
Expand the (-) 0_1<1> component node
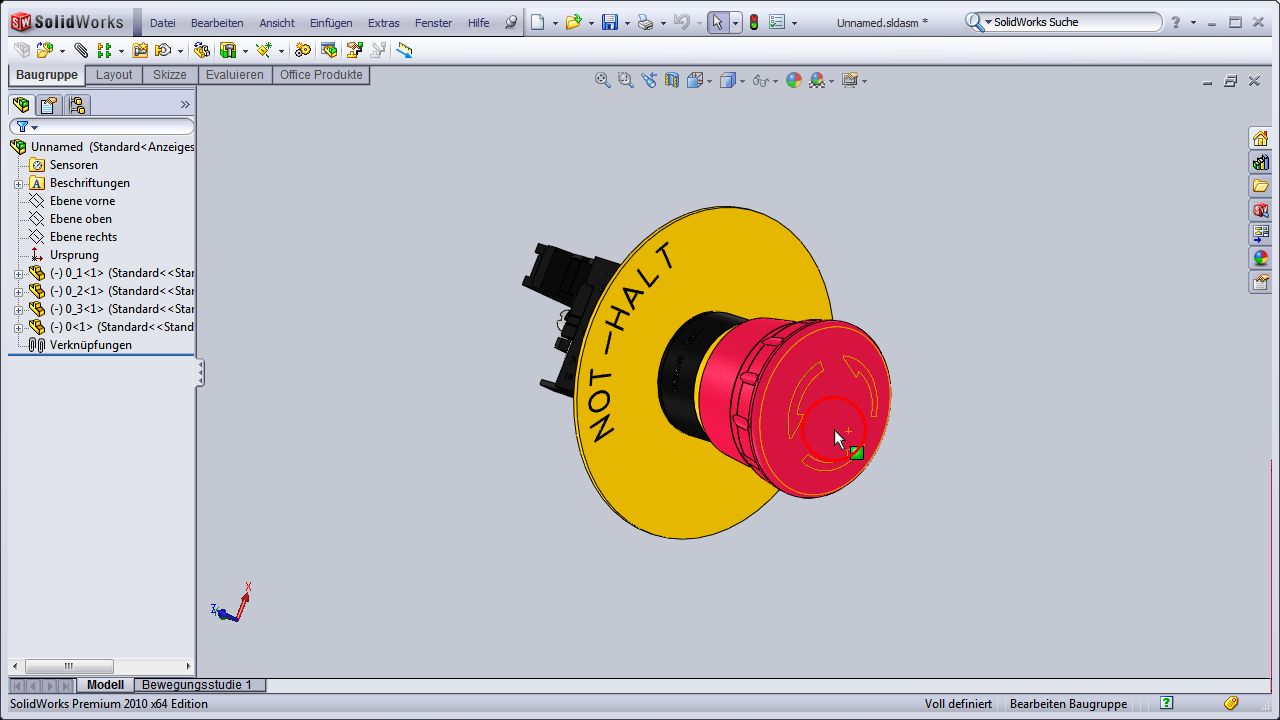point(18,273)
